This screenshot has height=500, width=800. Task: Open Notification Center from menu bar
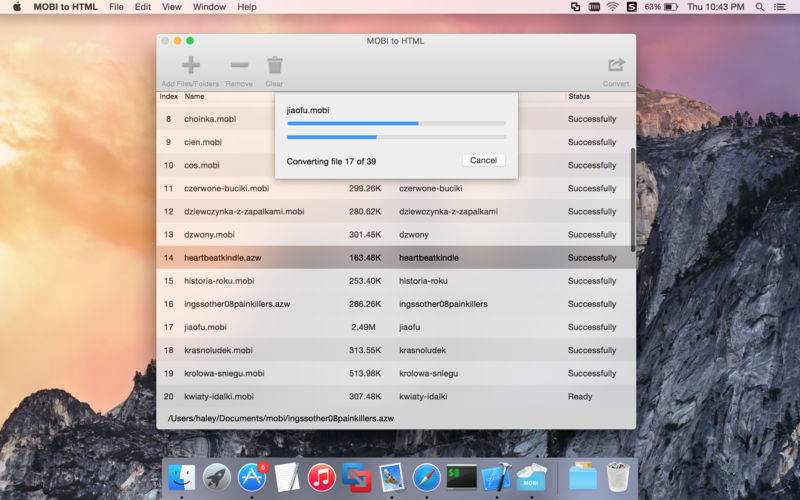point(780,7)
